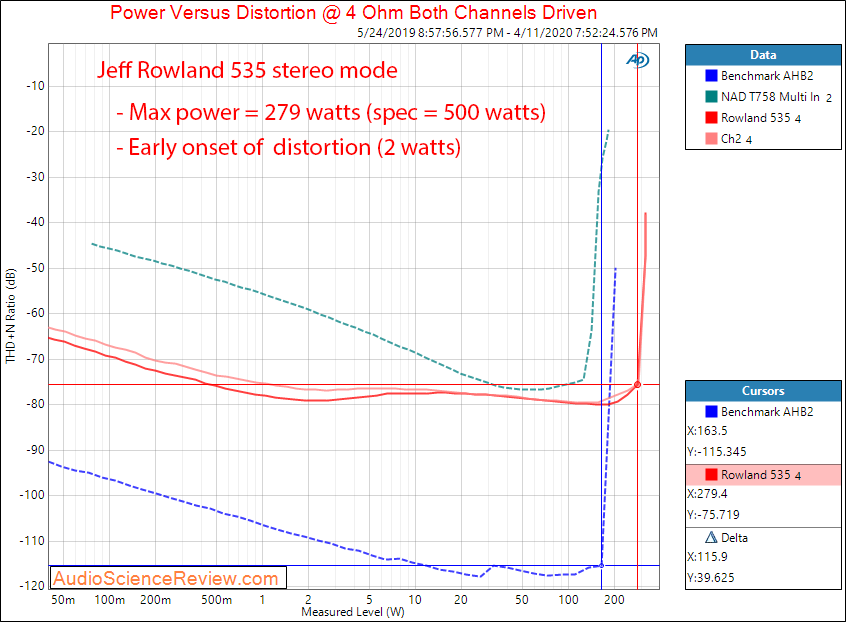Click the Y:-75.719 cursor value

pos(714,515)
